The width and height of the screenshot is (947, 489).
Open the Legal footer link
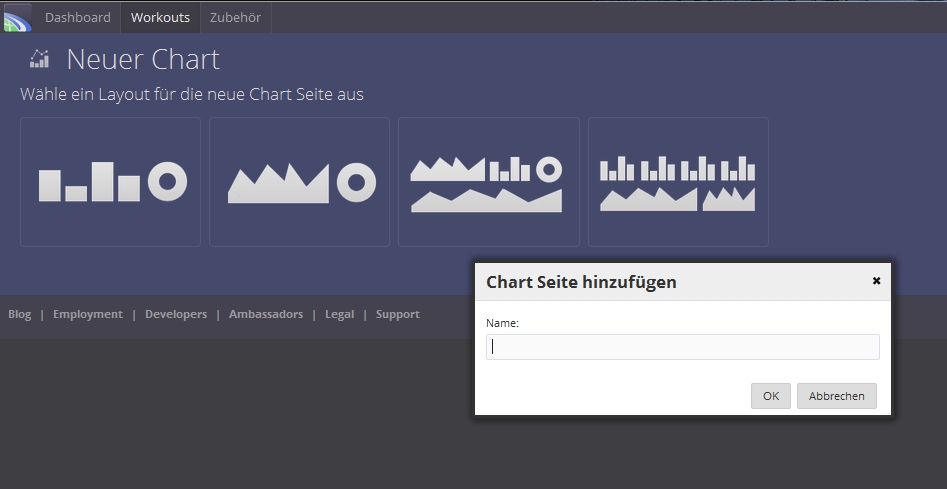pos(339,314)
